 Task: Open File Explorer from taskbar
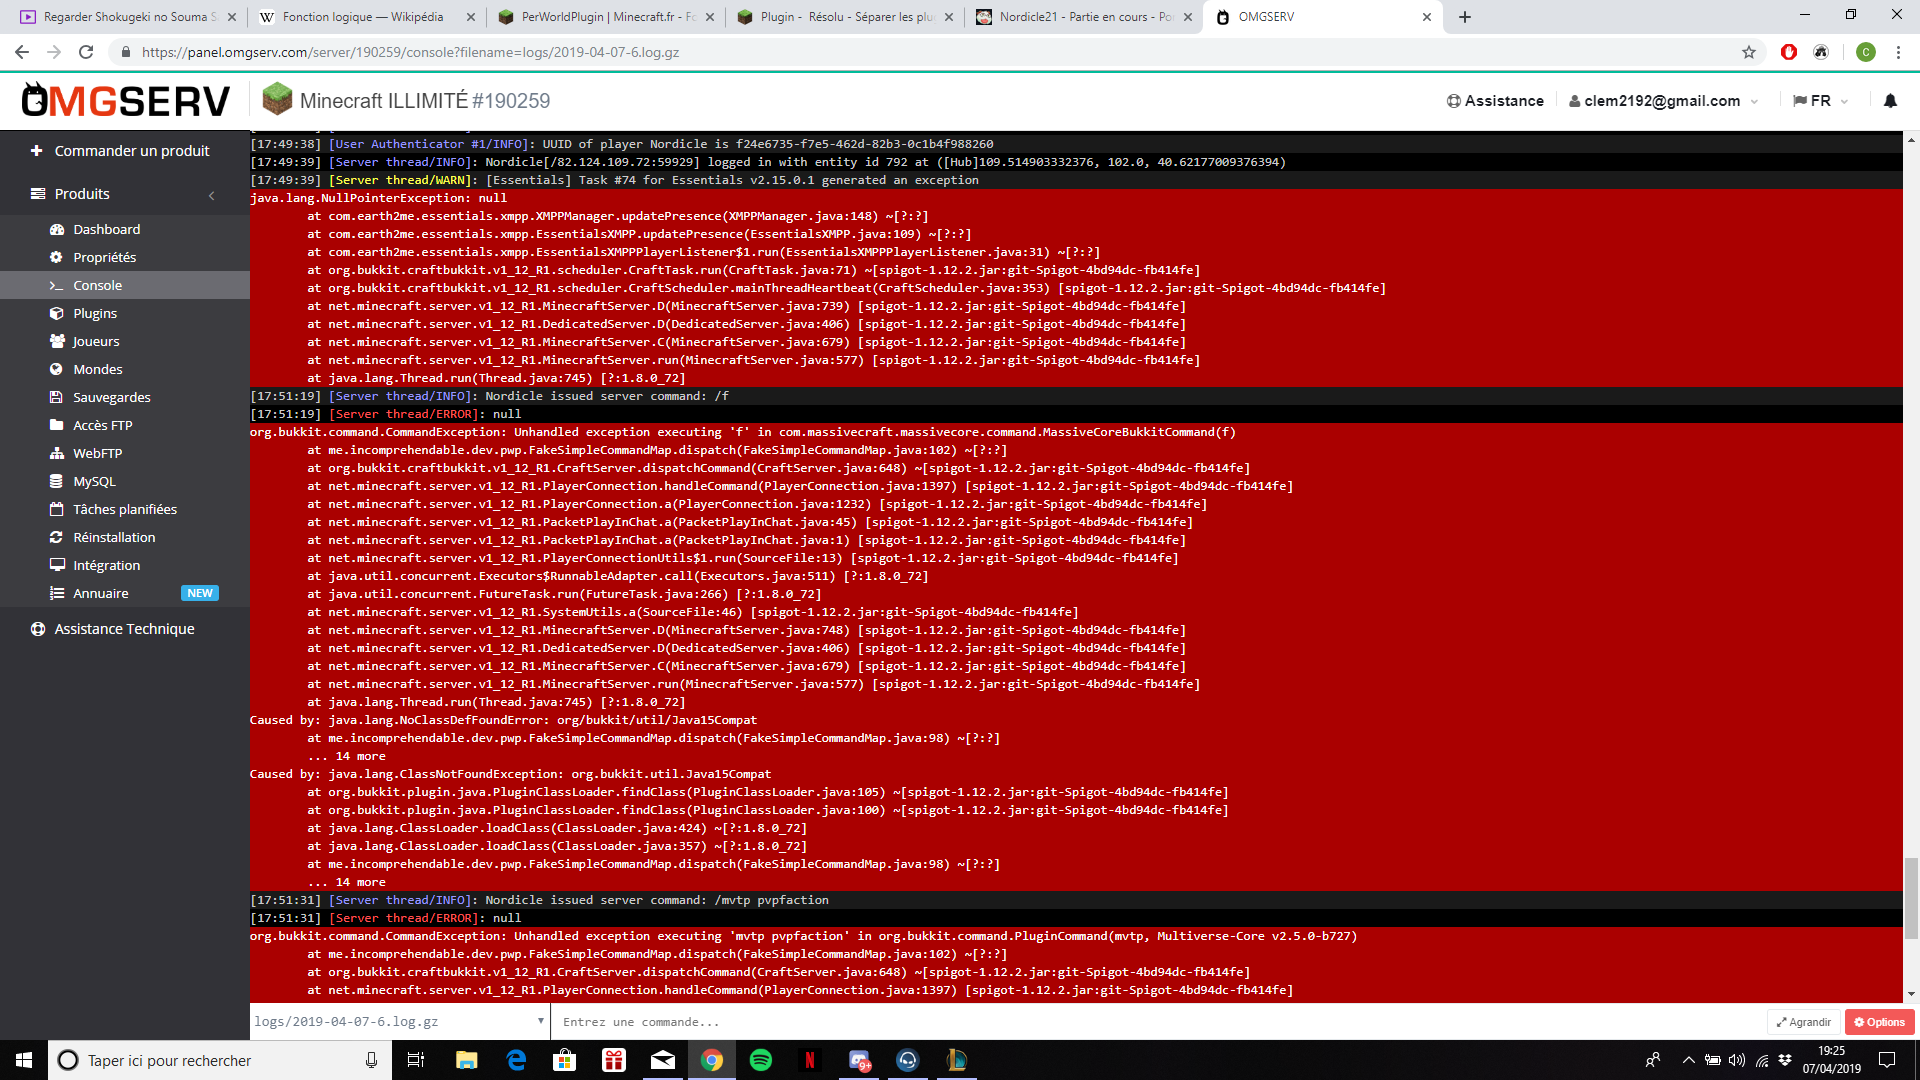[x=467, y=1060]
